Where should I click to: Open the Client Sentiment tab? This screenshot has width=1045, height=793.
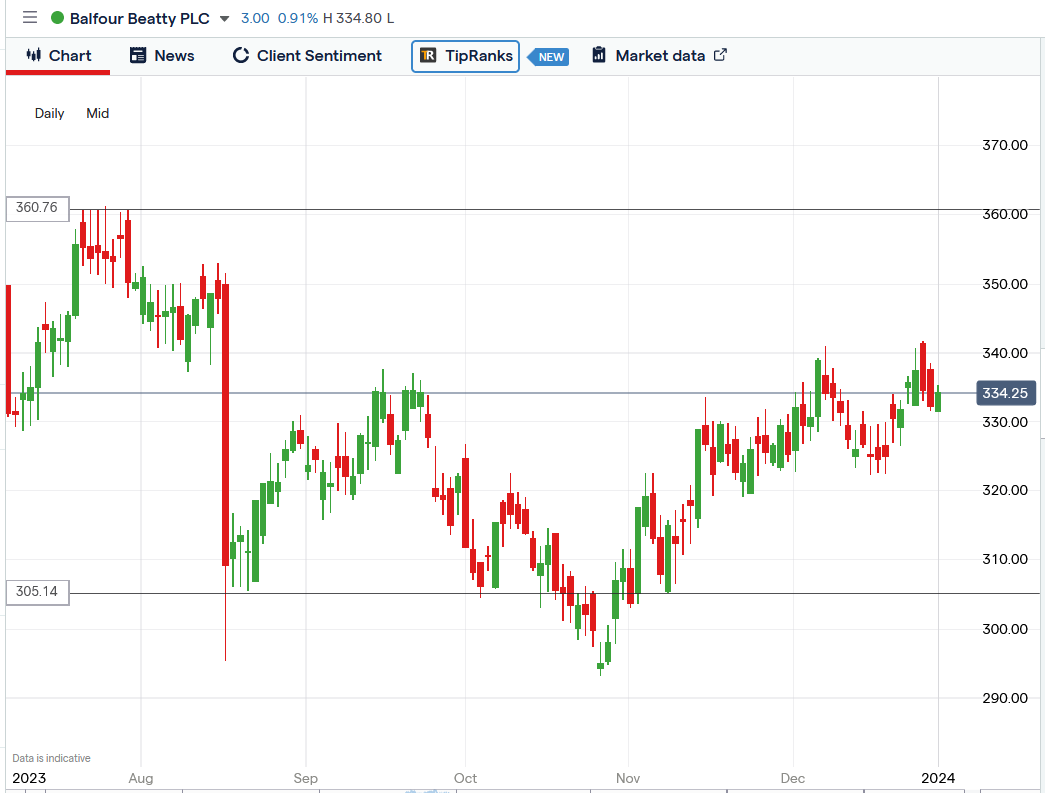tap(307, 56)
